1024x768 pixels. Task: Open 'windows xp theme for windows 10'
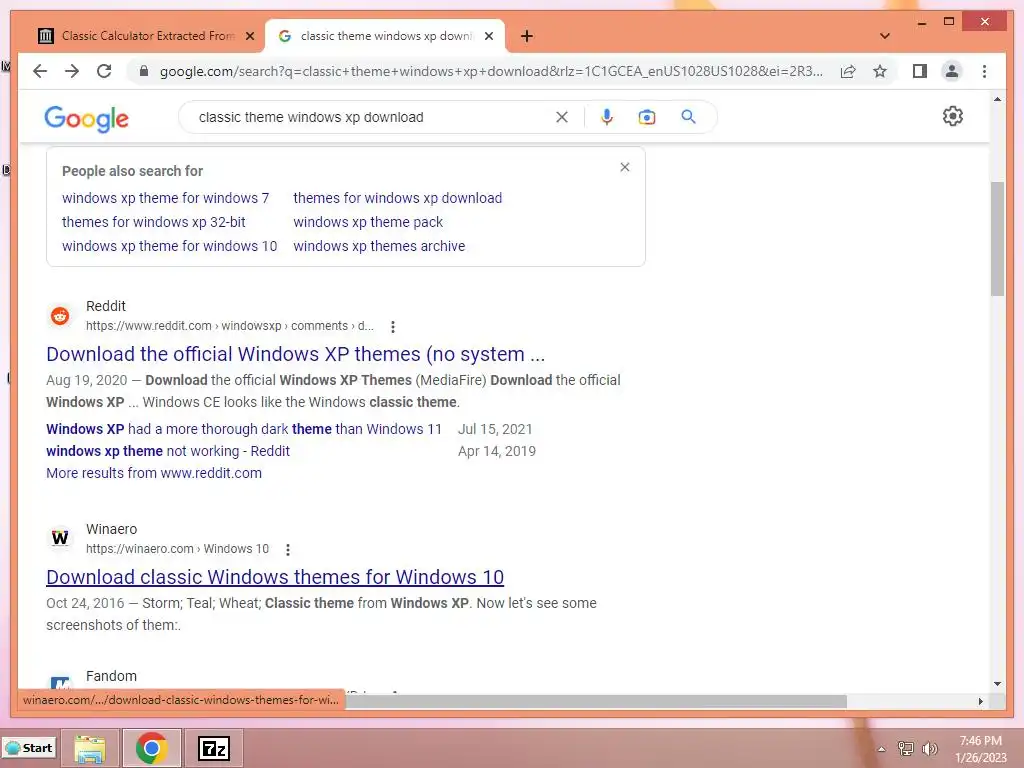(x=169, y=246)
